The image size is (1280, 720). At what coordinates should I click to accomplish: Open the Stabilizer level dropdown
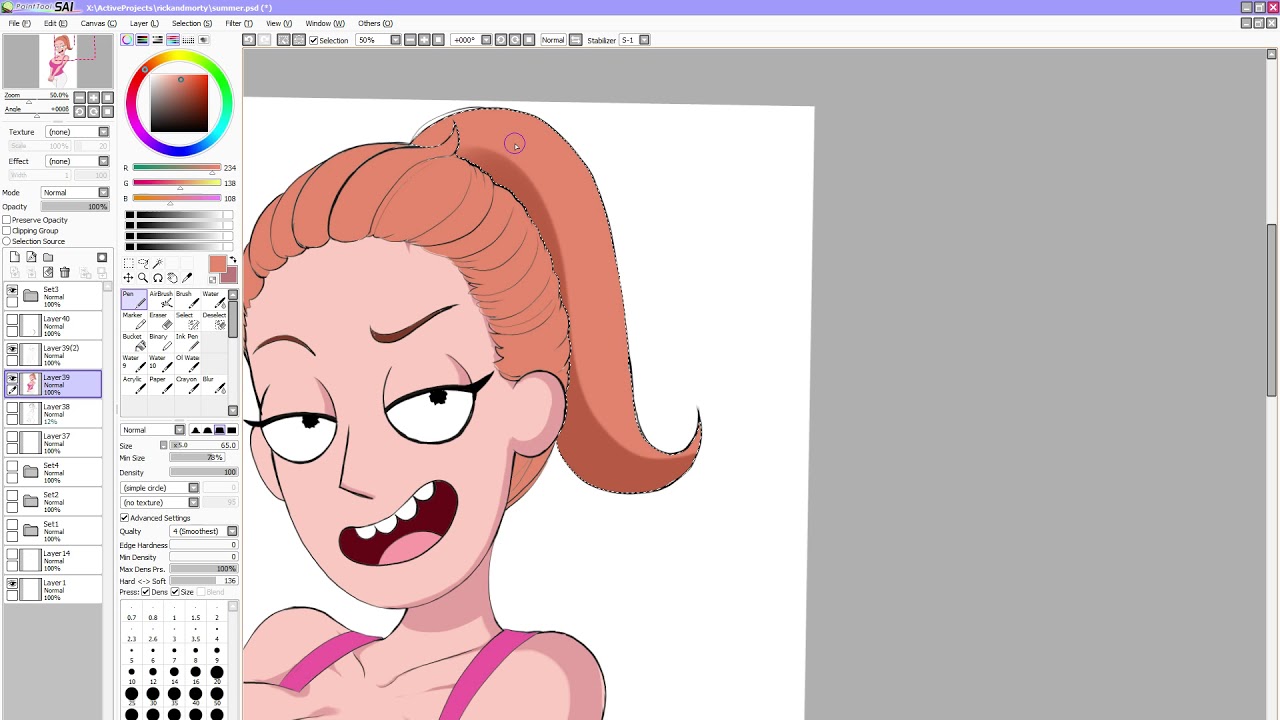tap(634, 40)
